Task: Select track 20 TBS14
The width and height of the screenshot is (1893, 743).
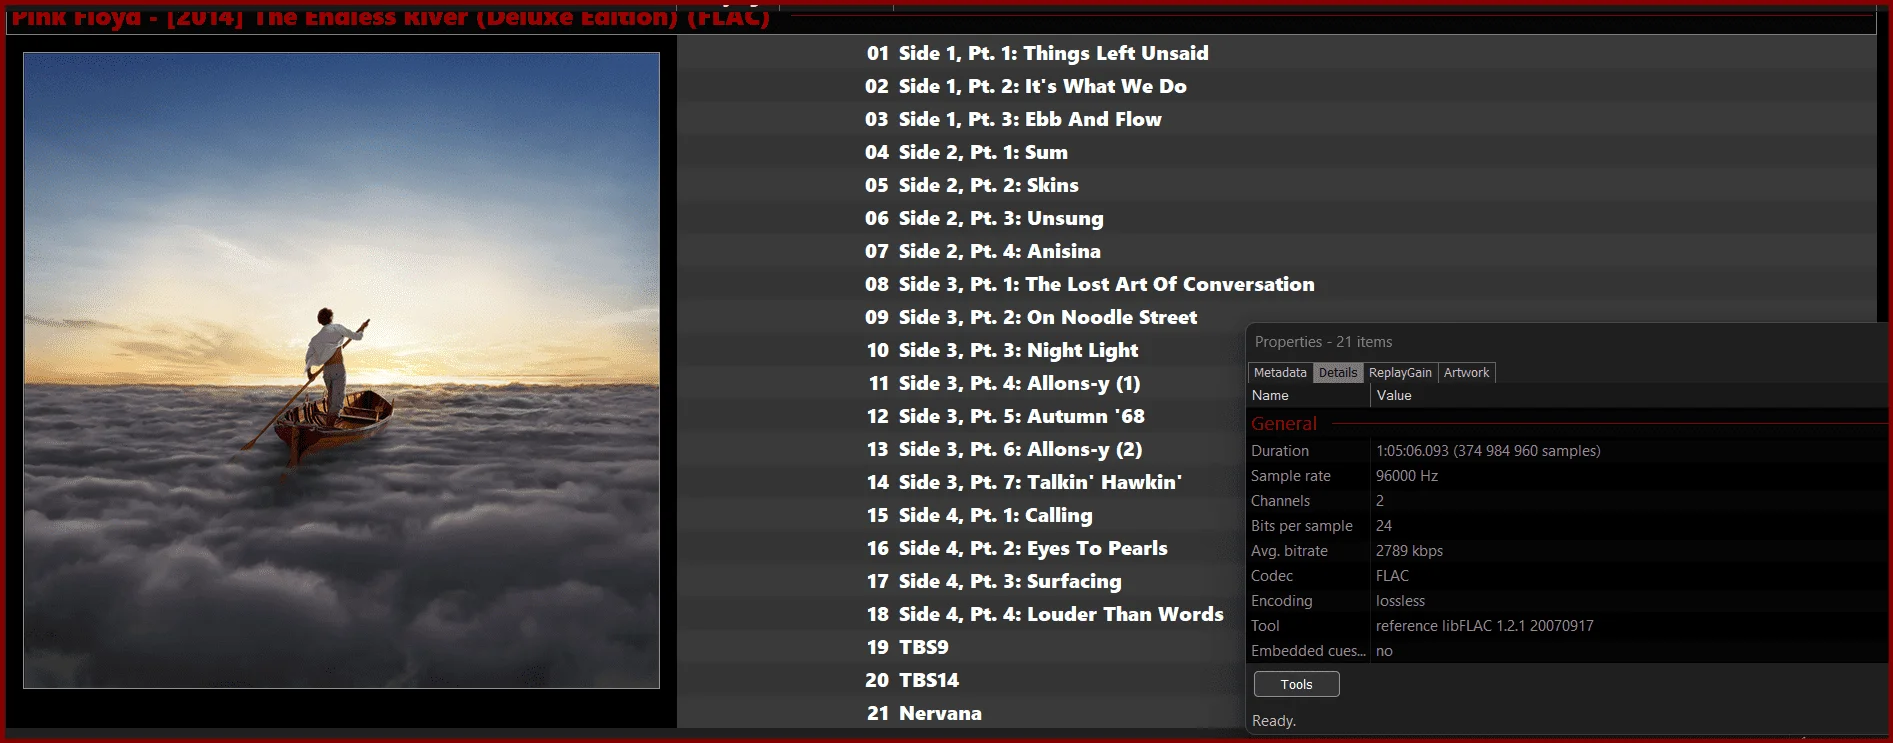Action: click(912, 680)
